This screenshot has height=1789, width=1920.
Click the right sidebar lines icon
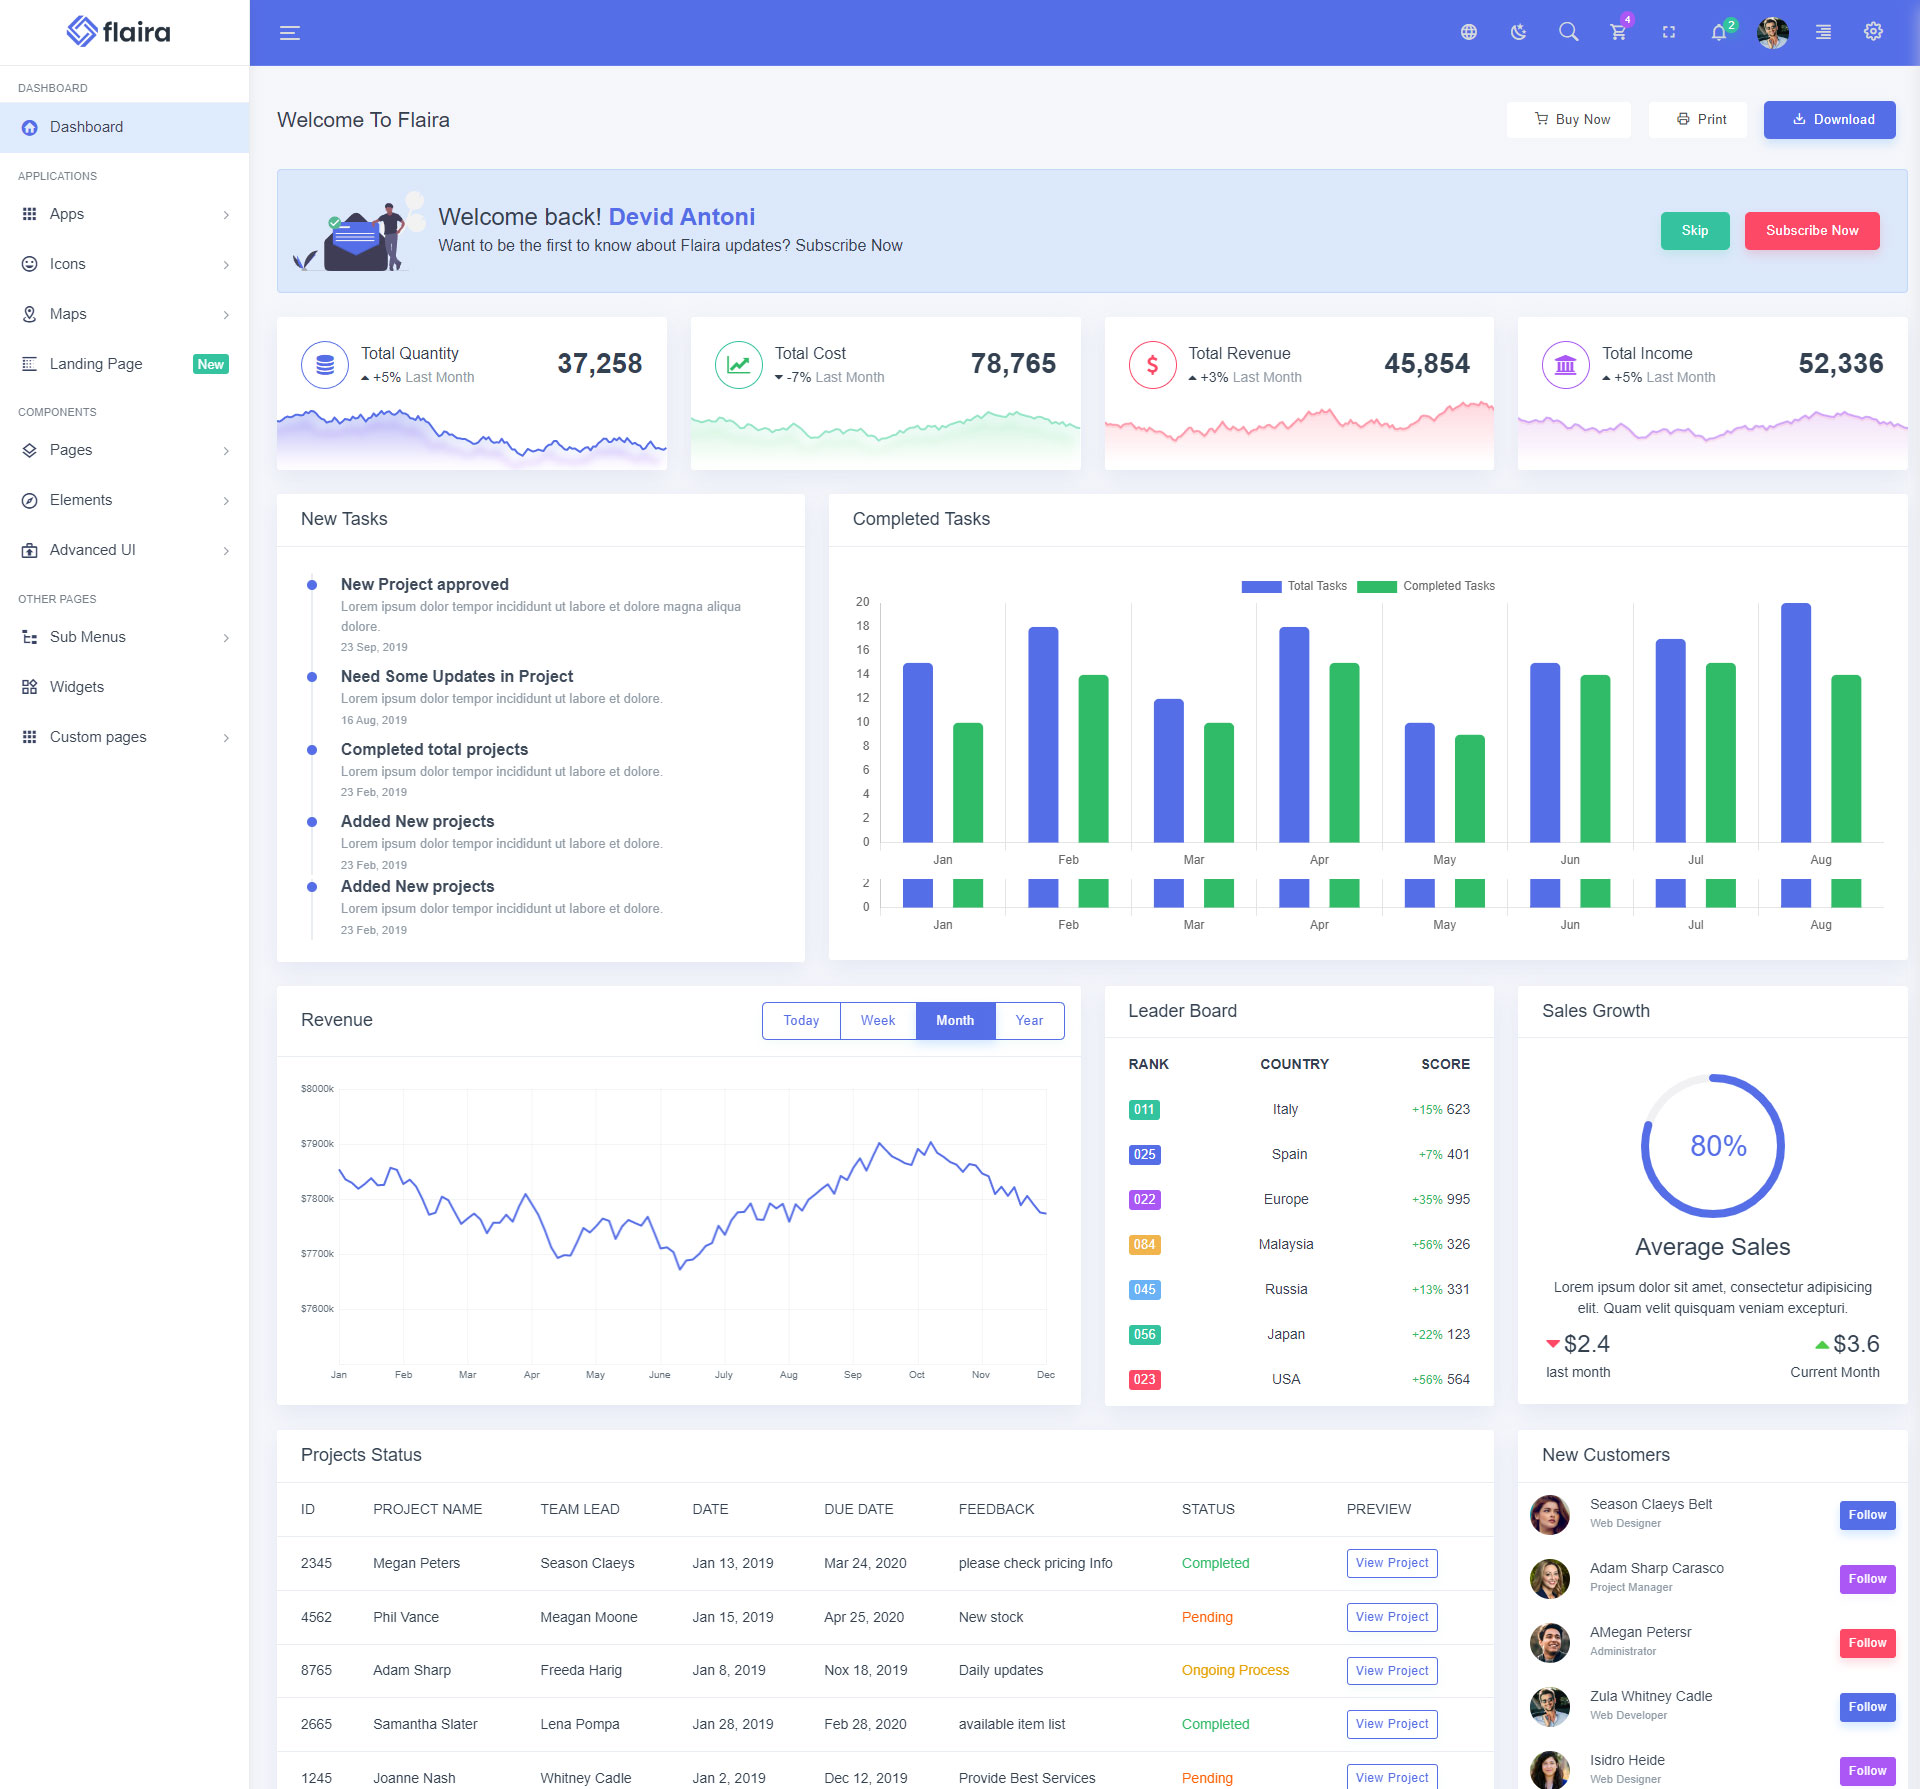tap(1823, 32)
